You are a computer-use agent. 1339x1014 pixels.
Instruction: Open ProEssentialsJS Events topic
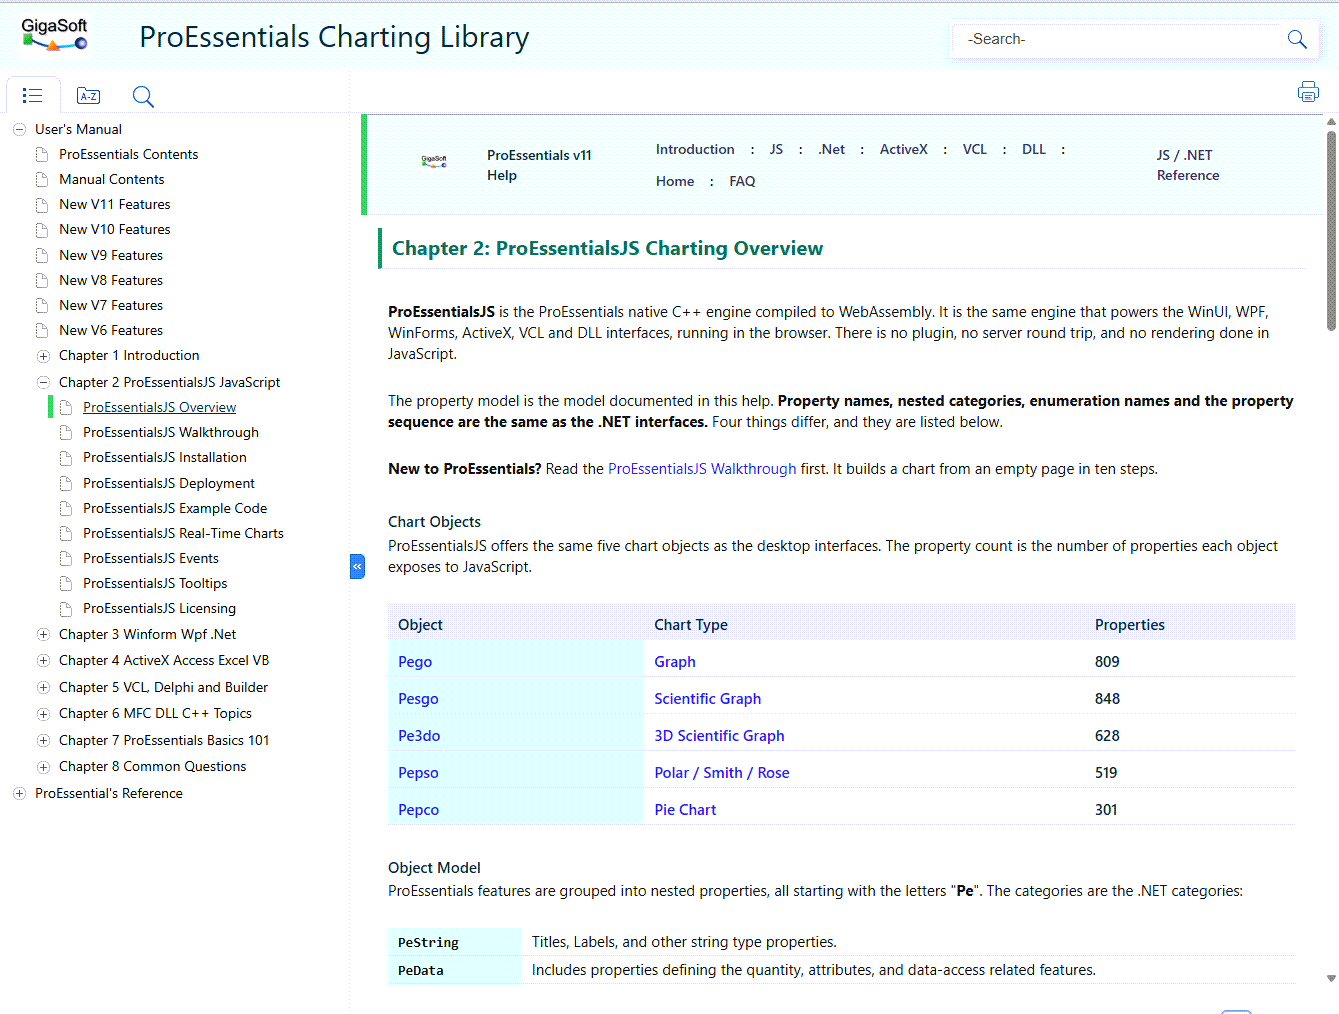(x=150, y=558)
